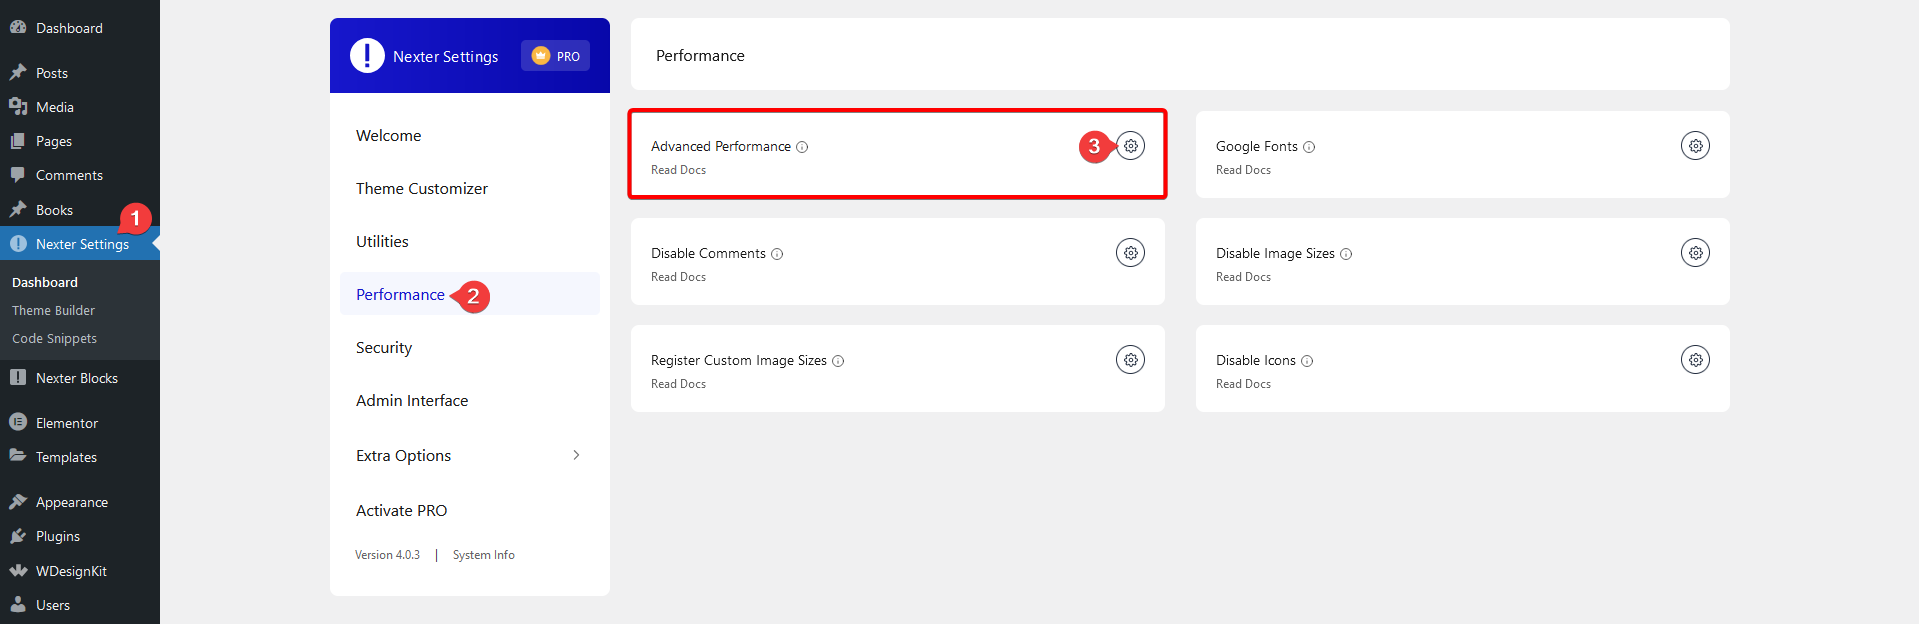
Task: Click the Elementor icon in sidebar
Action: (18, 422)
